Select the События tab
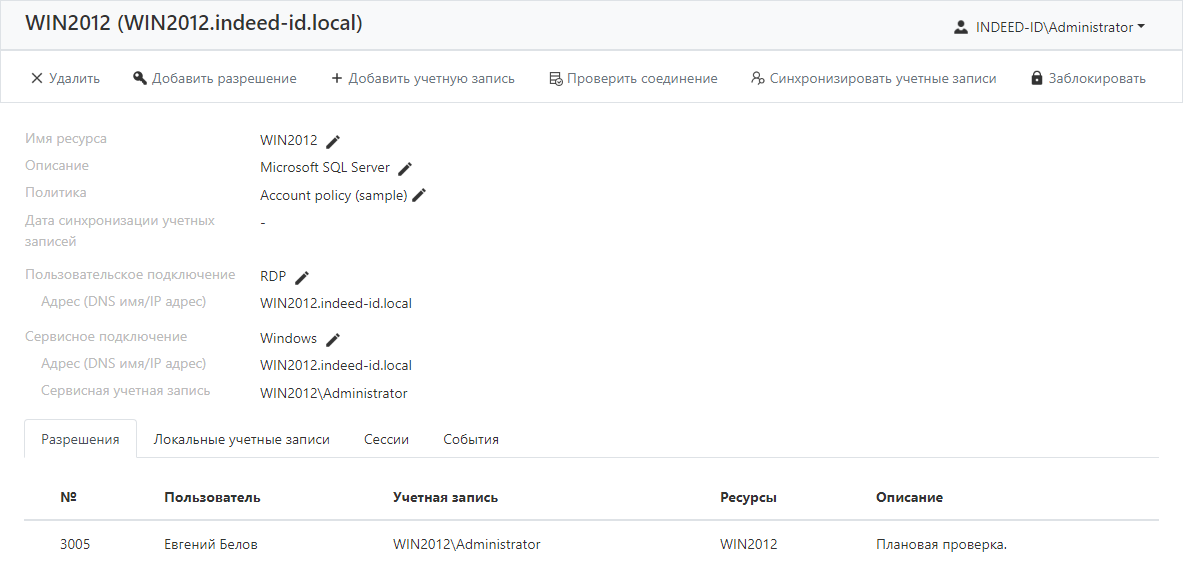The height and width of the screenshot is (573, 1183). coord(471,439)
